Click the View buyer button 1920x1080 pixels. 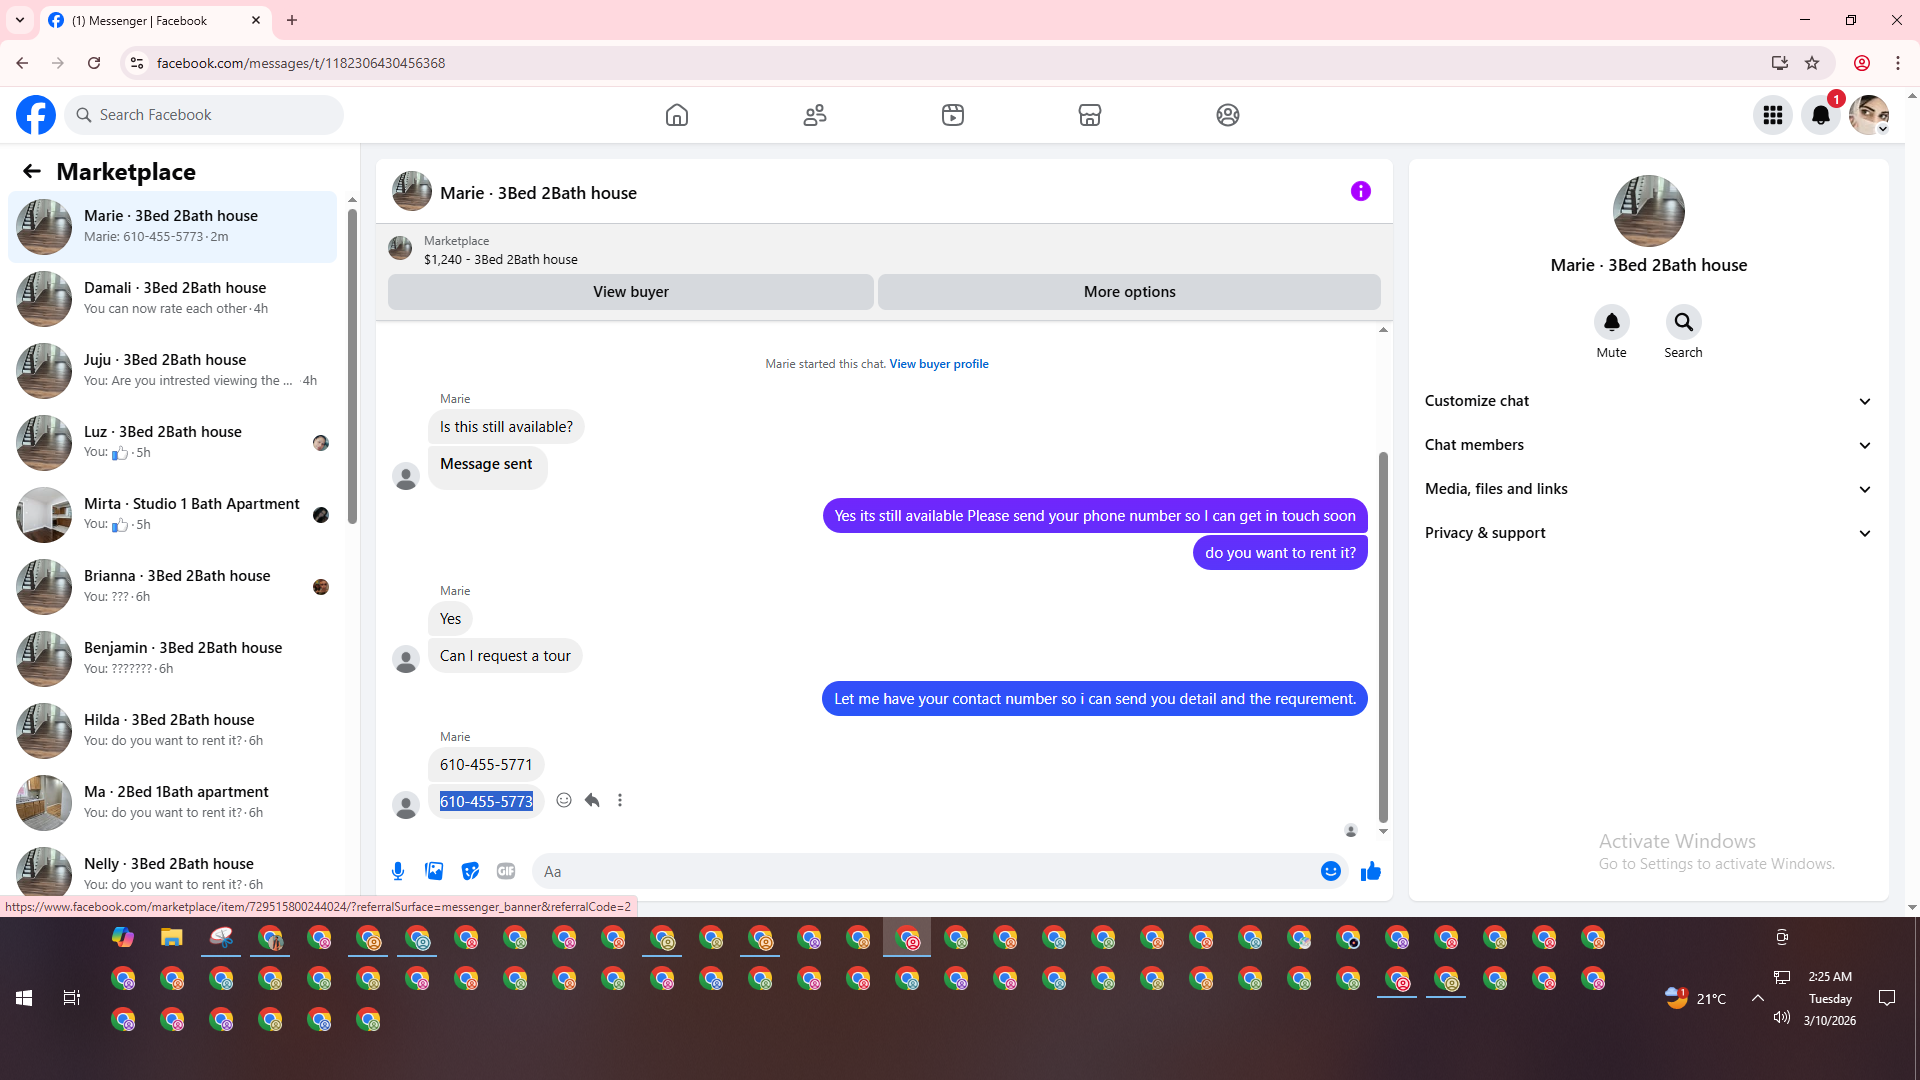[630, 292]
